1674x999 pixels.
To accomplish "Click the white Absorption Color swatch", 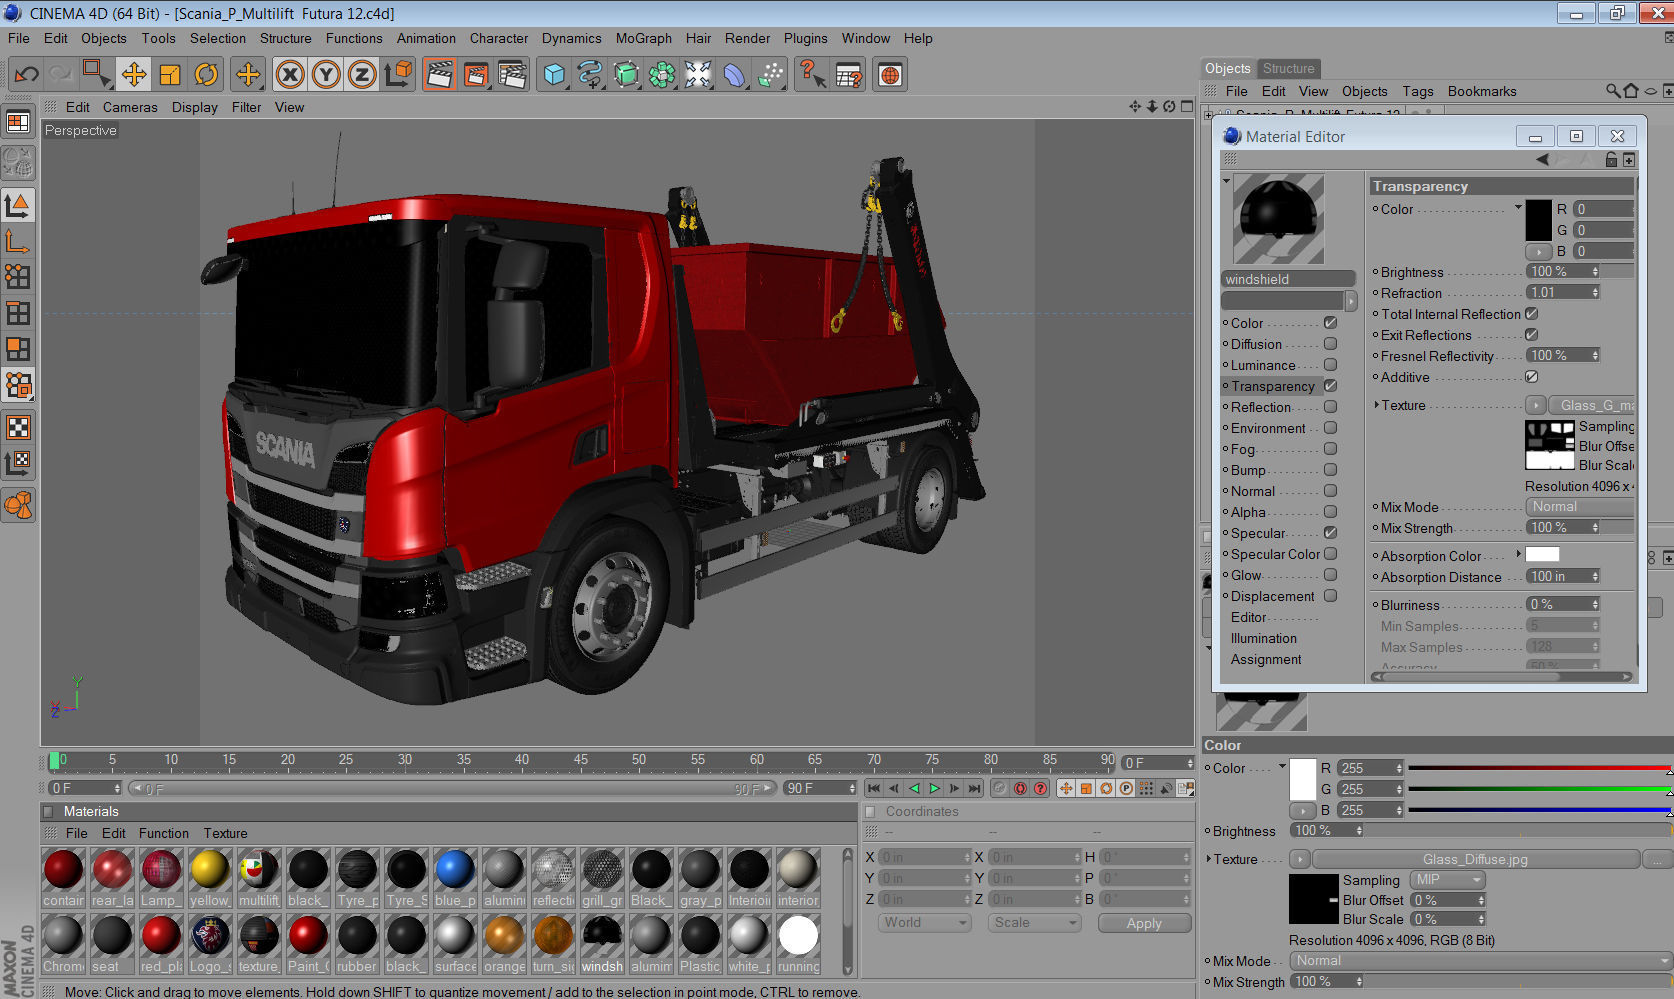I will pyautogui.click(x=1542, y=554).
